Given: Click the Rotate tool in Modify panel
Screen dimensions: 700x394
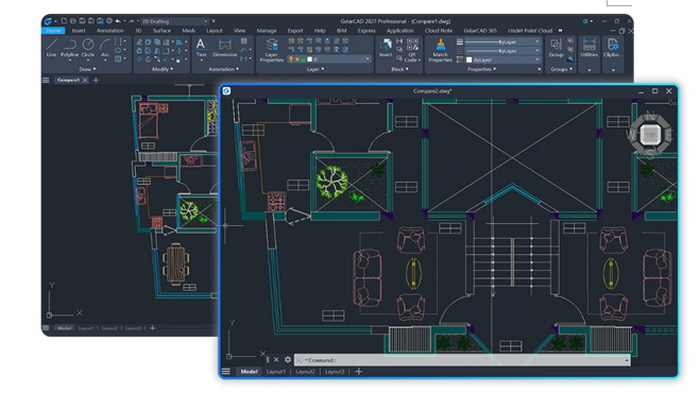Looking at the screenshot, I should click(148, 59).
